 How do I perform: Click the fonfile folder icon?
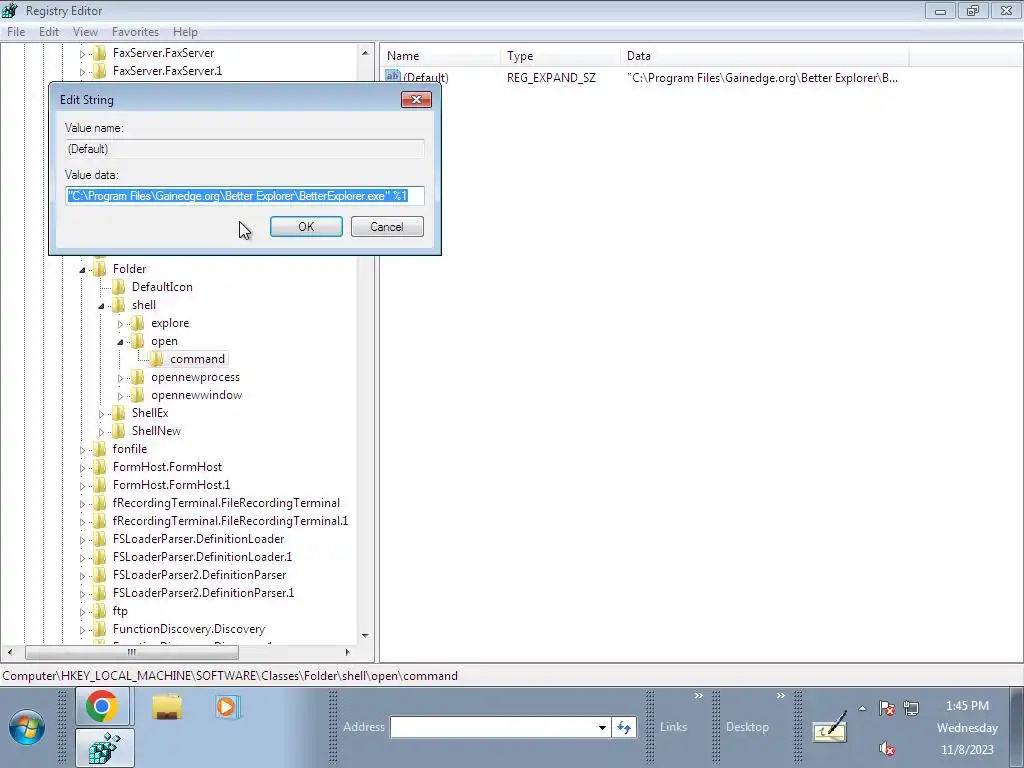pyautogui.click(x=99, y=449)
